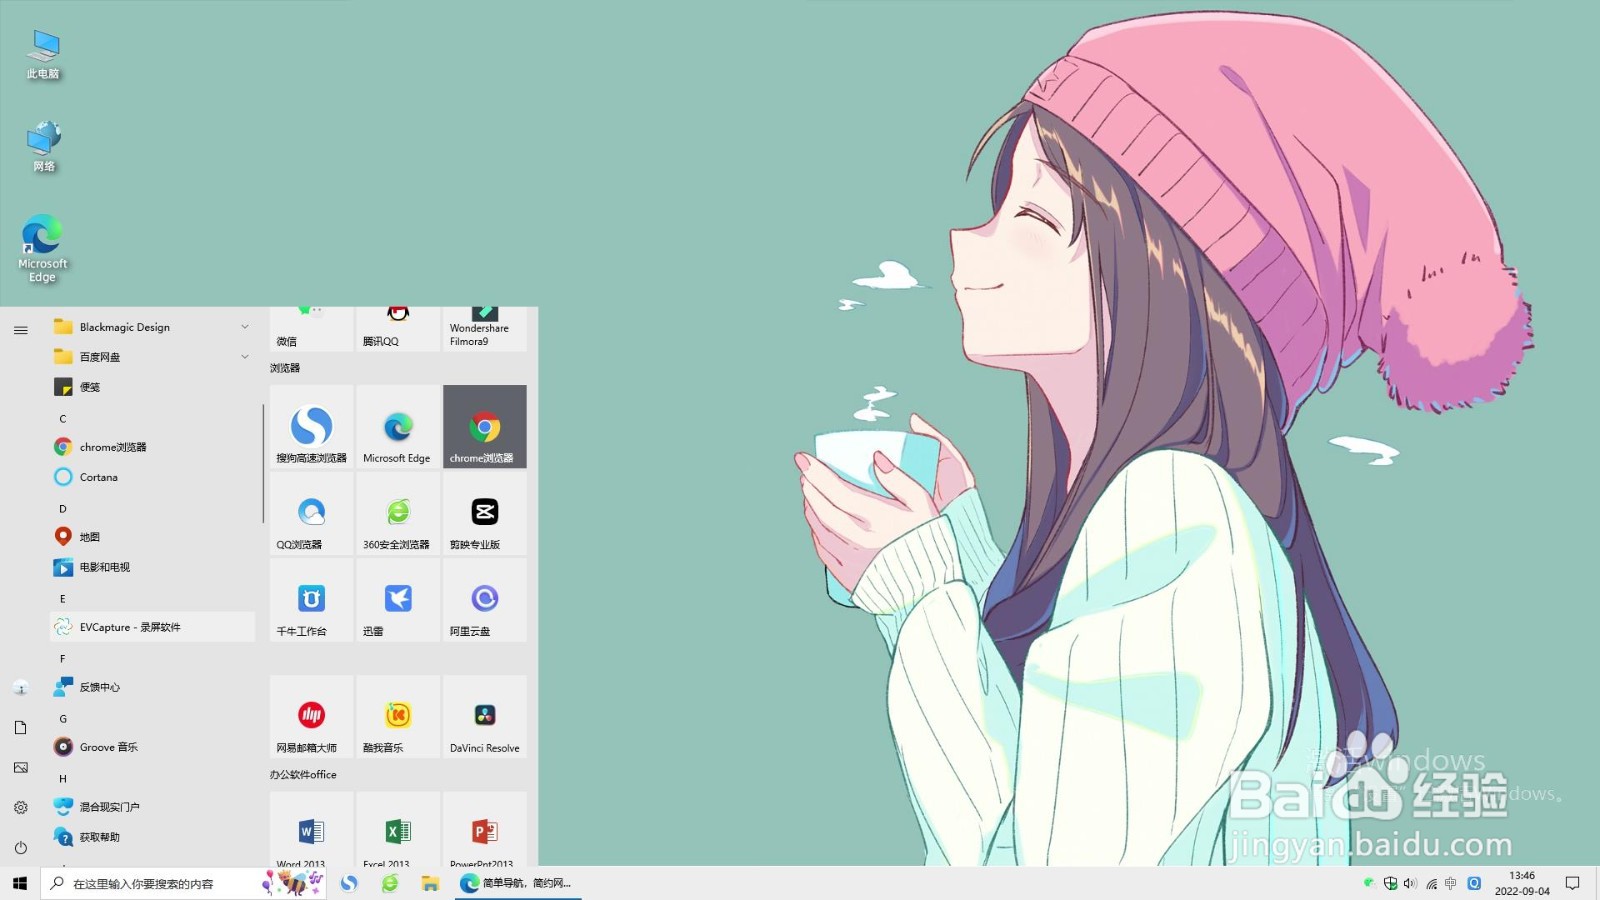Open the PowerPoint 2013 tile
Image resolution: width=1600 pixels, height=900 pixels.
click(x=485, y=829)
